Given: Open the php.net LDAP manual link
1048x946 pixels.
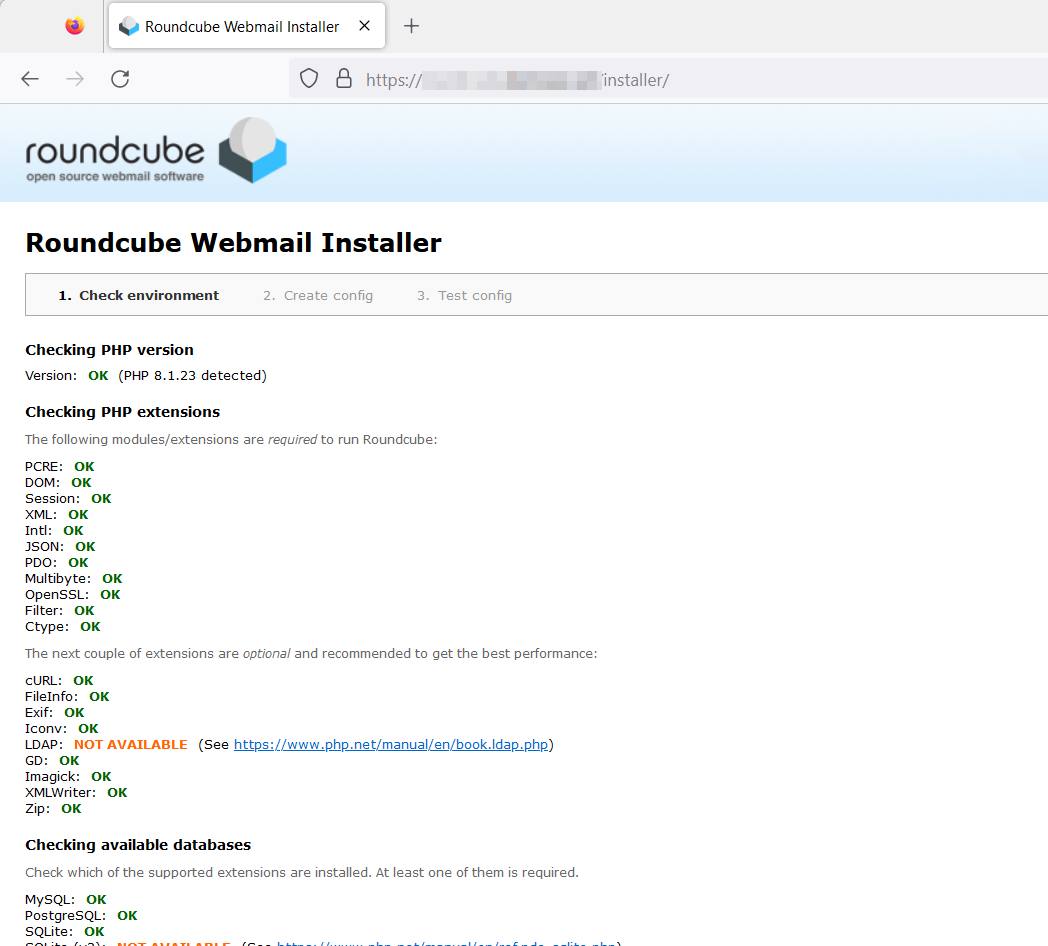Looking at the screenshot, I should coord(391,745).
